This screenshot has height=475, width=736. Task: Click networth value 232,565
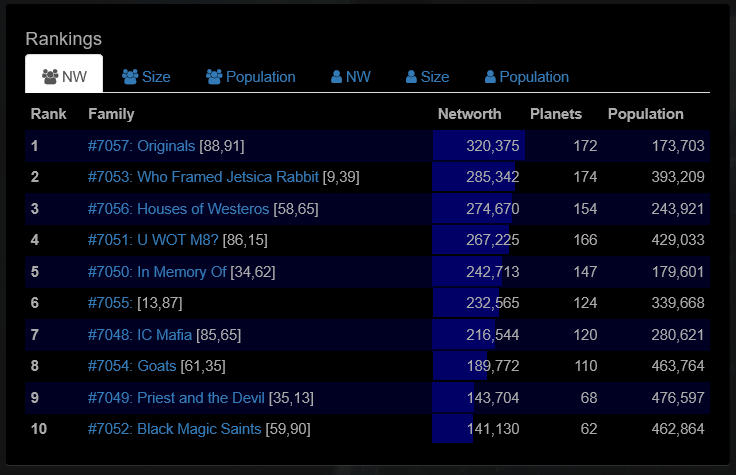(492, 303)
